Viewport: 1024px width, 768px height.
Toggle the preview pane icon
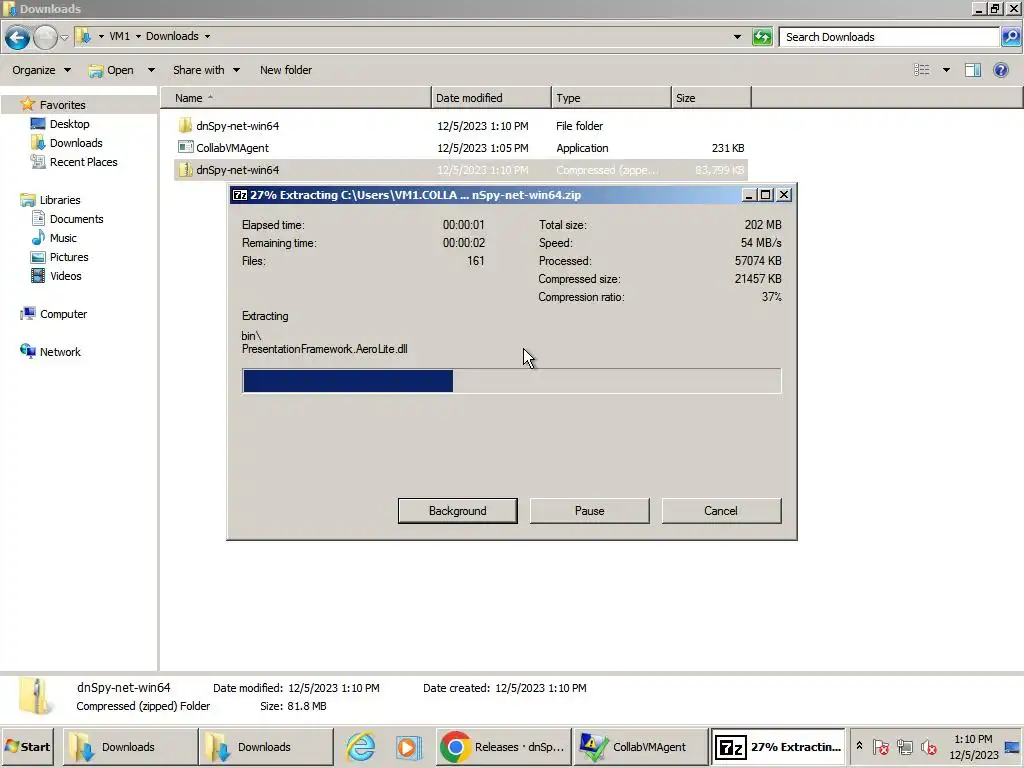(972, 70)
